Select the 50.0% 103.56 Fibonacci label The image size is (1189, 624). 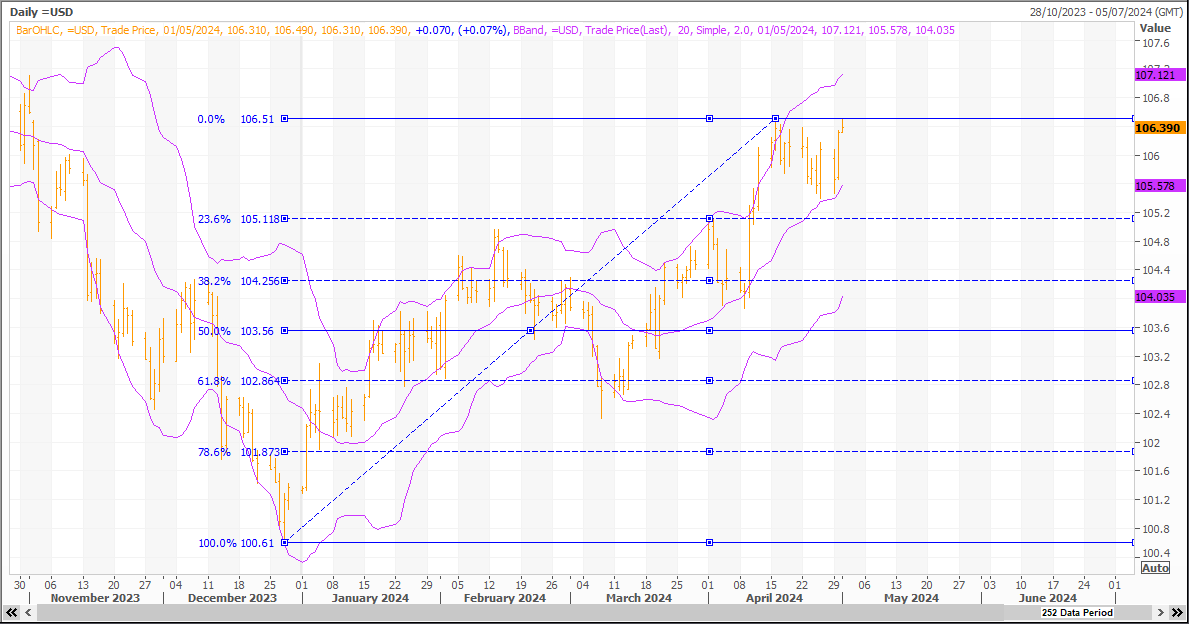point(236,331)
